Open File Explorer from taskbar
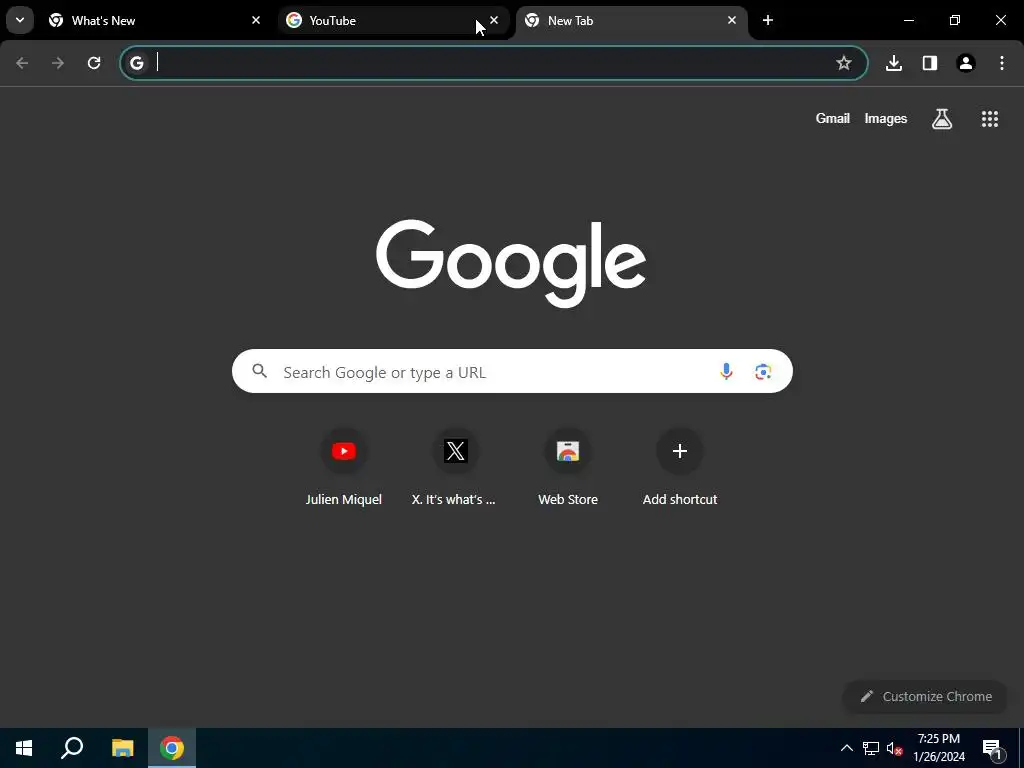 click(122, 748)
